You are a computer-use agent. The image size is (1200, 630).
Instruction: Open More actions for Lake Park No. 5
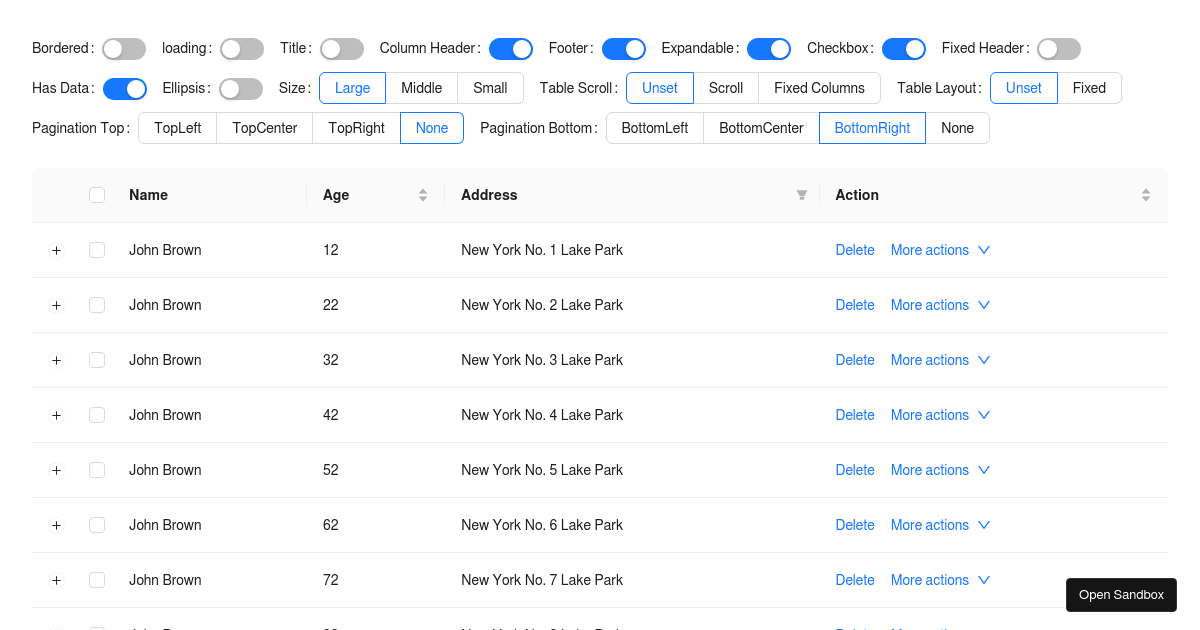tap(940, 470)
